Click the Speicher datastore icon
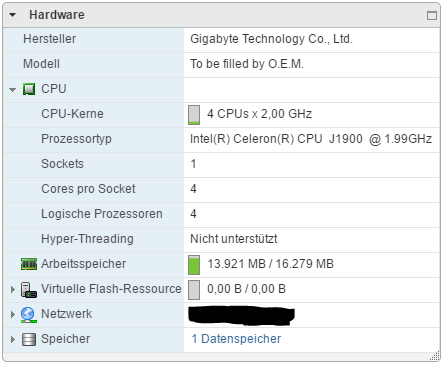The width and height of the screenshot is (447, 368). coord(29,340)
